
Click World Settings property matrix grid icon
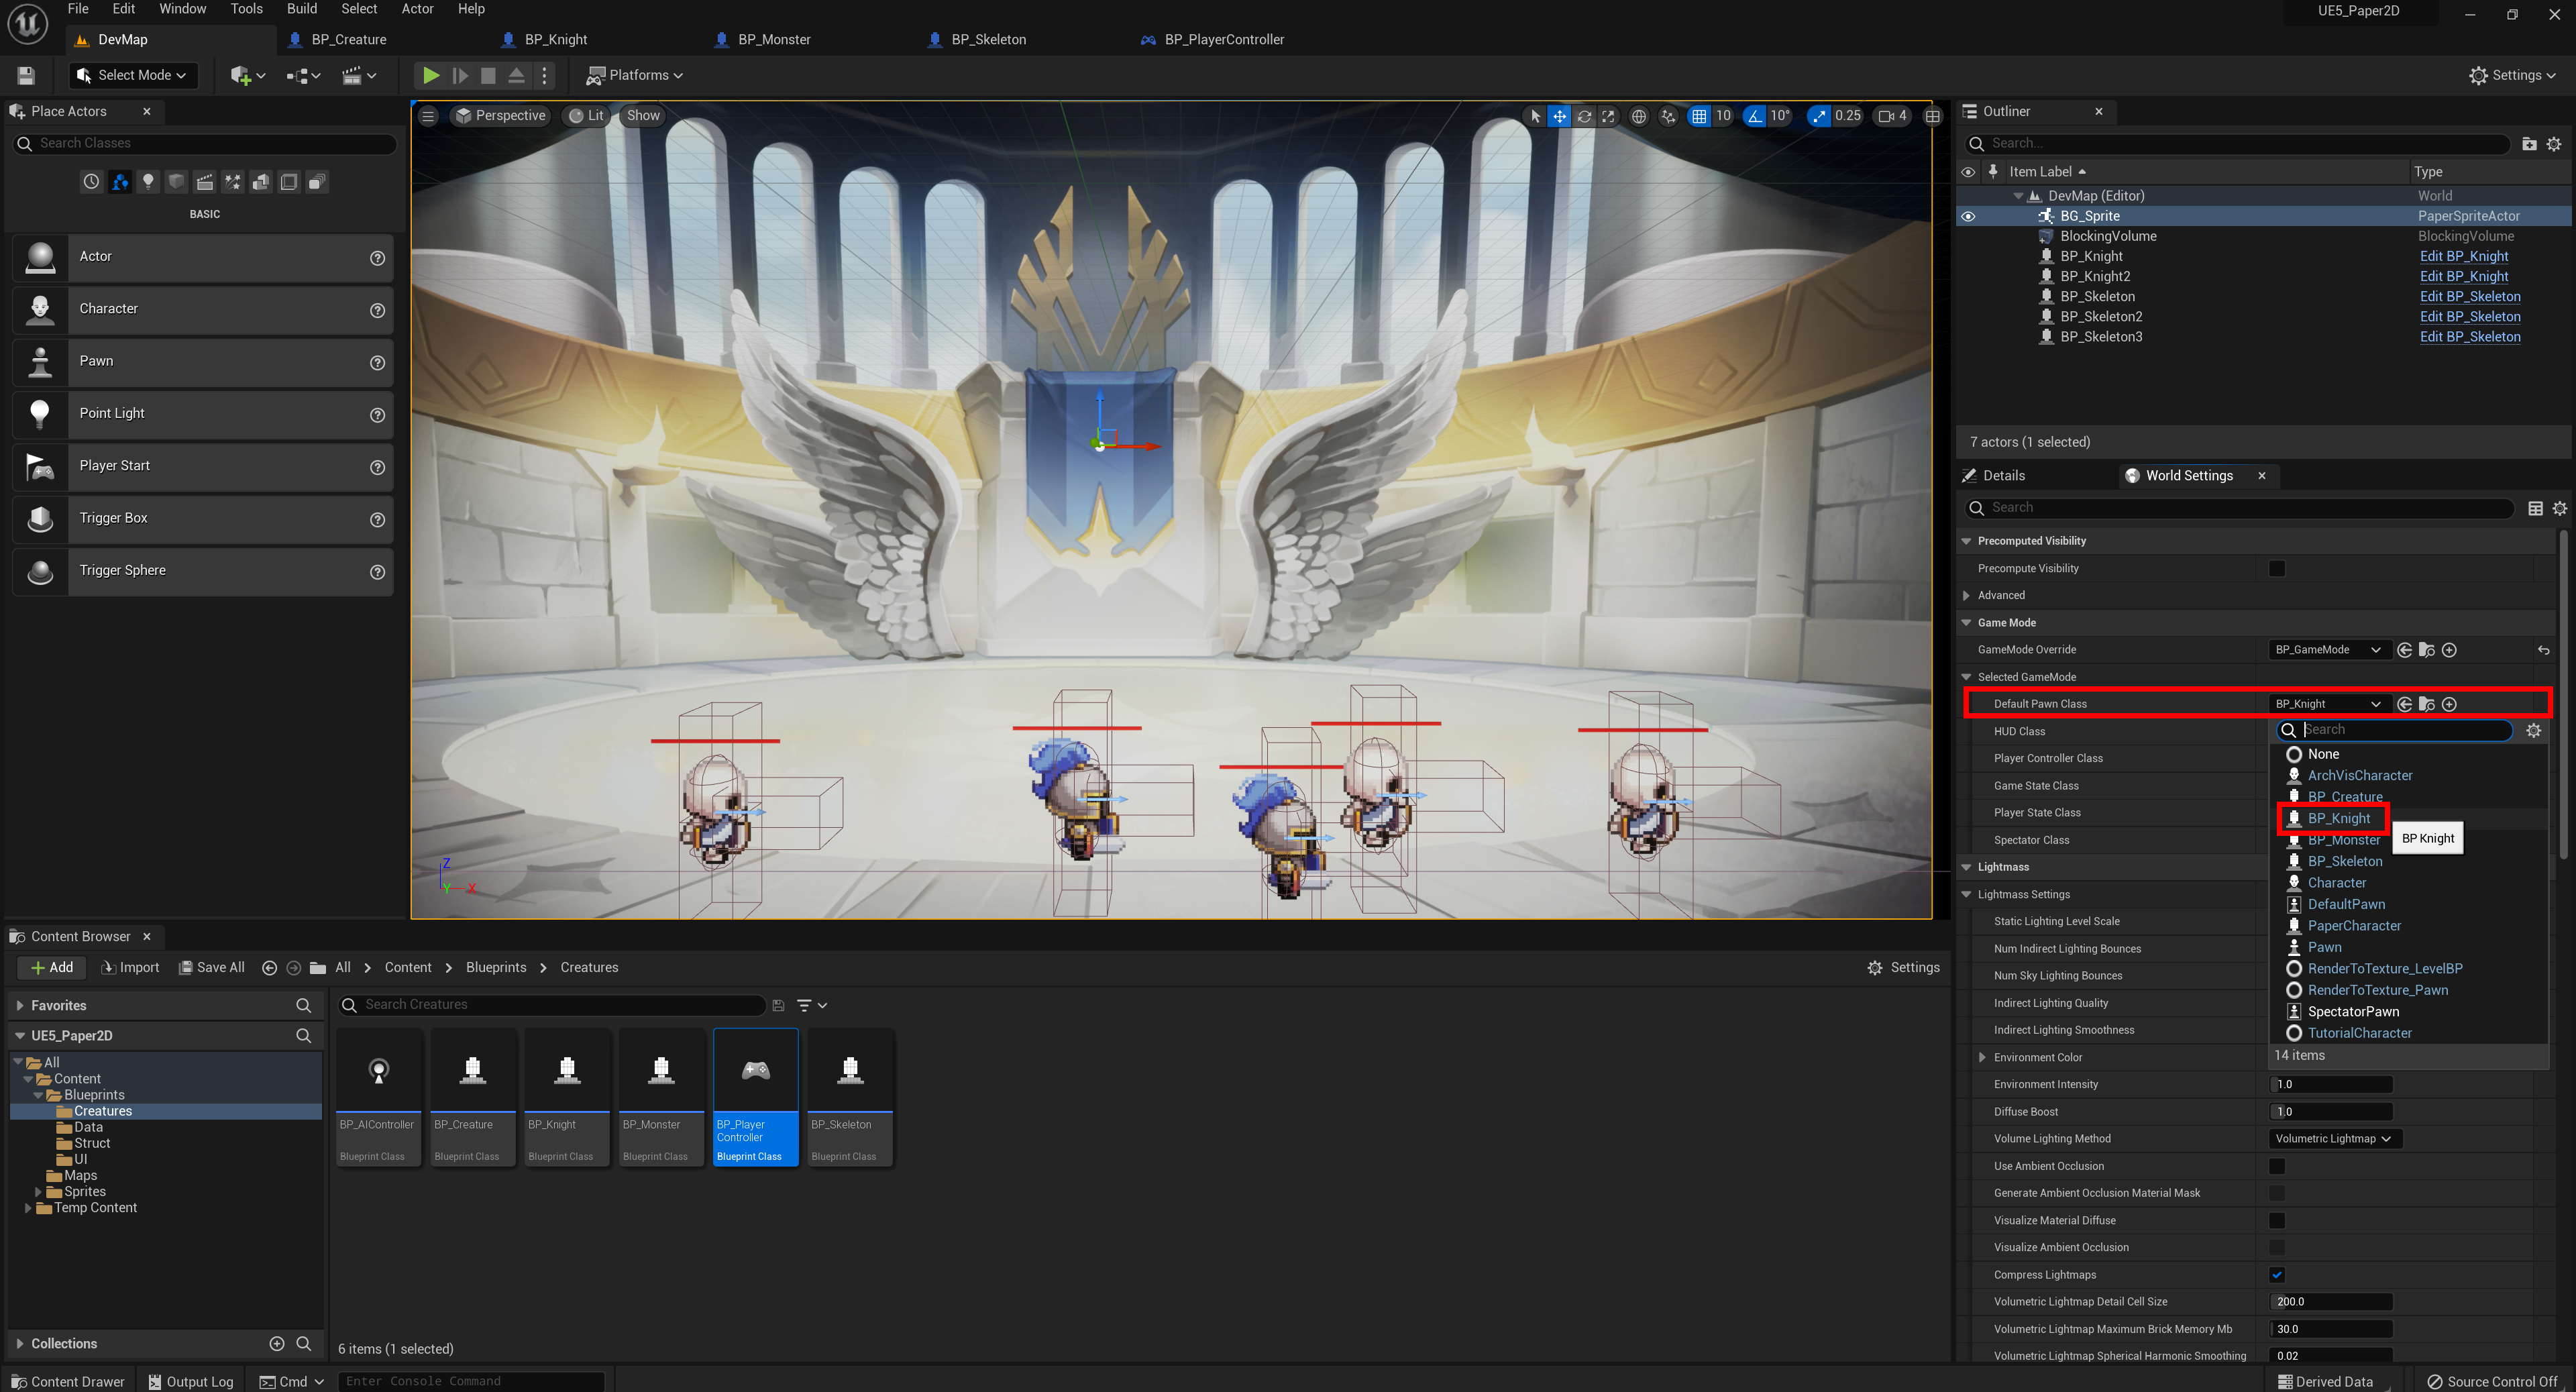click(2535, 508)
